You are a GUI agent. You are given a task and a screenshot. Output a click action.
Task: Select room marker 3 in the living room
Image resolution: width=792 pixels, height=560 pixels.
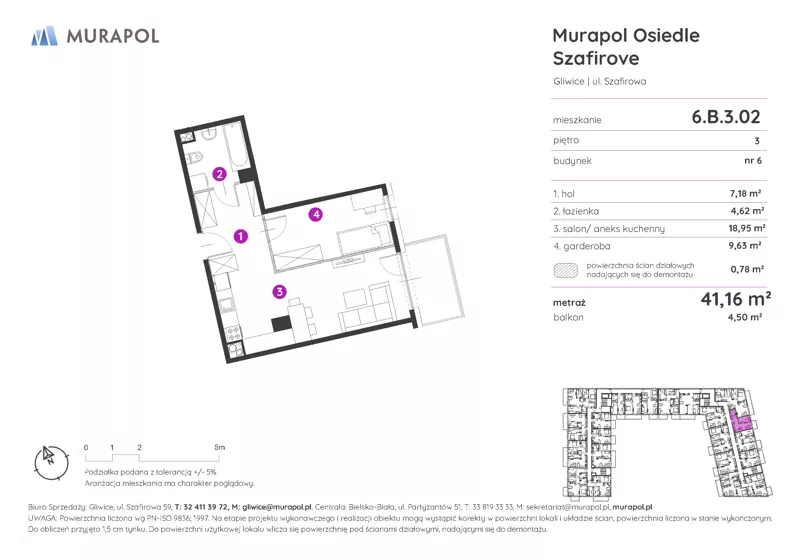[x=279, y=291]
